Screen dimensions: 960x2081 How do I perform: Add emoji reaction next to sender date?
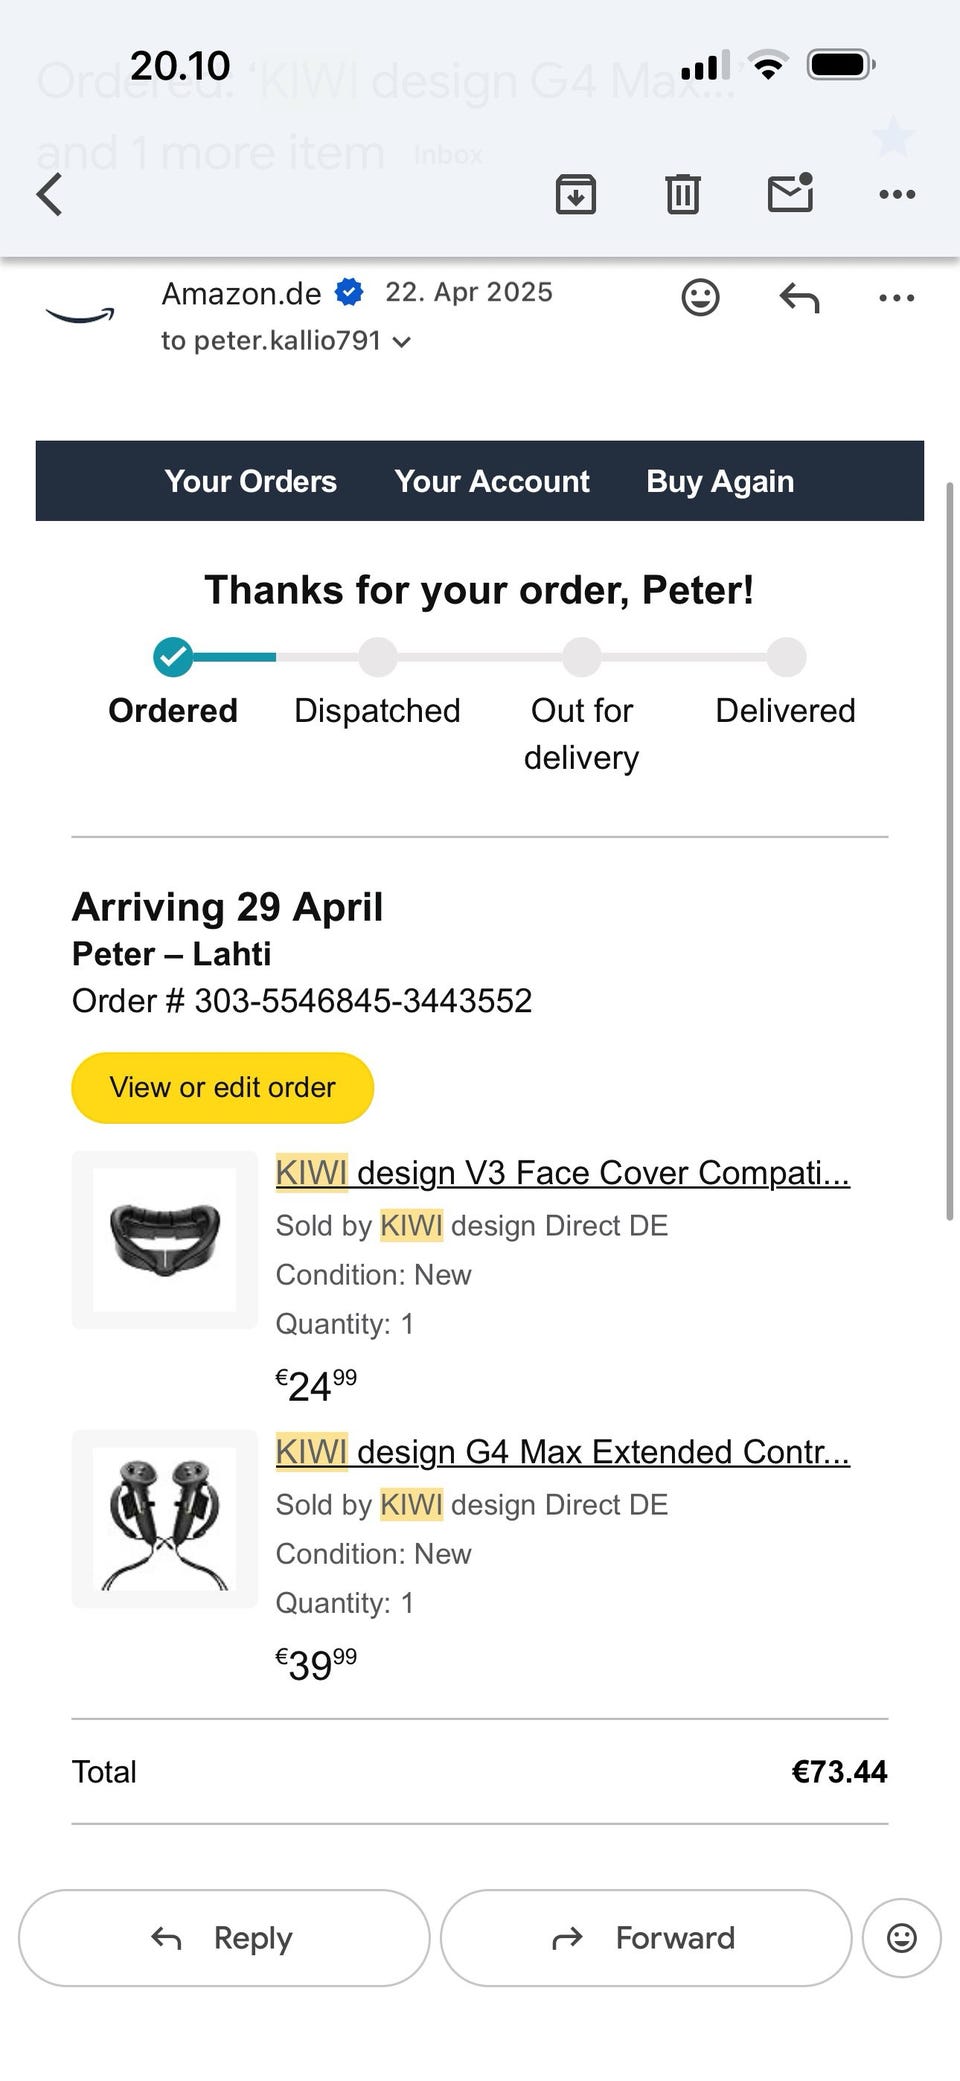click(x=700, y=297)
